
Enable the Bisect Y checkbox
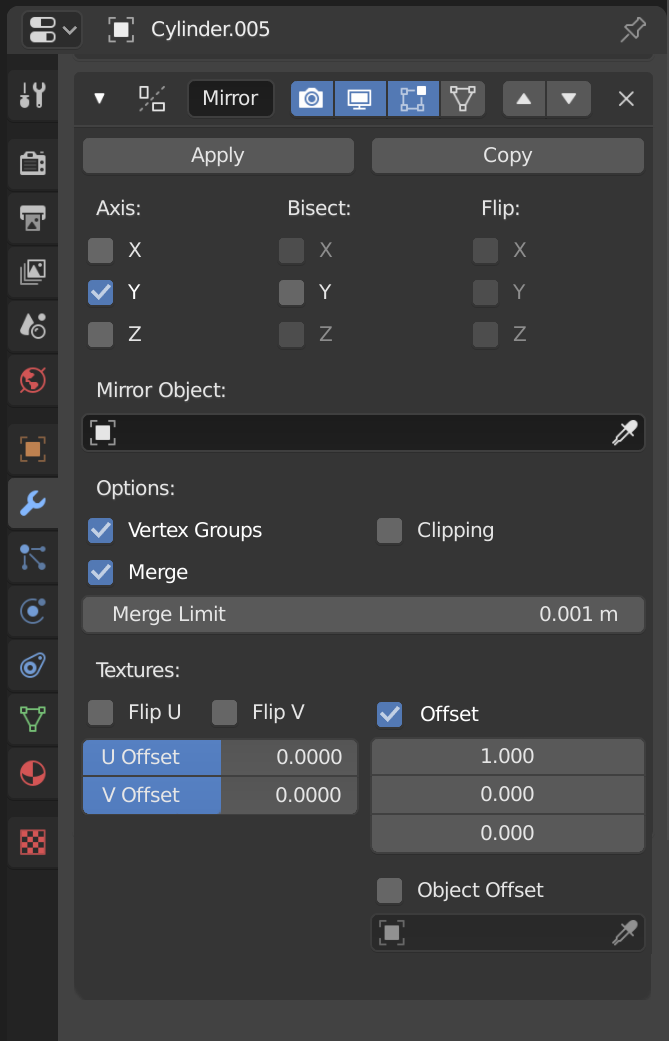point(291,292)
